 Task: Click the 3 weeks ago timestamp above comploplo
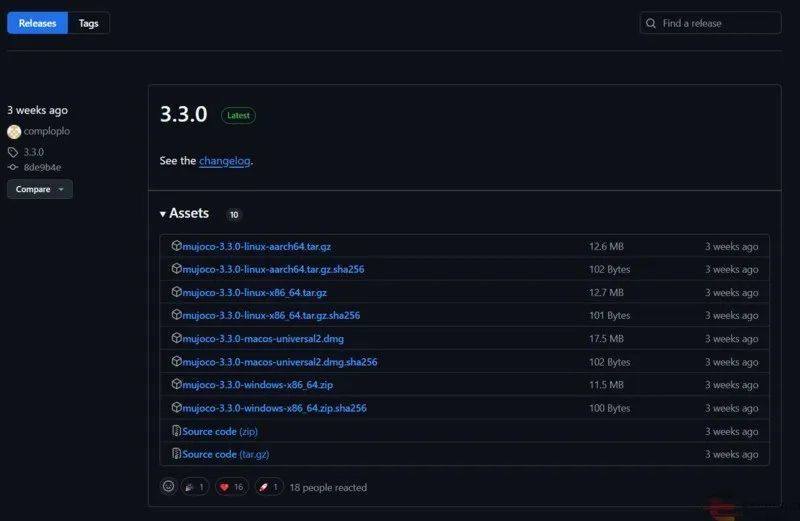pos(38,110)
